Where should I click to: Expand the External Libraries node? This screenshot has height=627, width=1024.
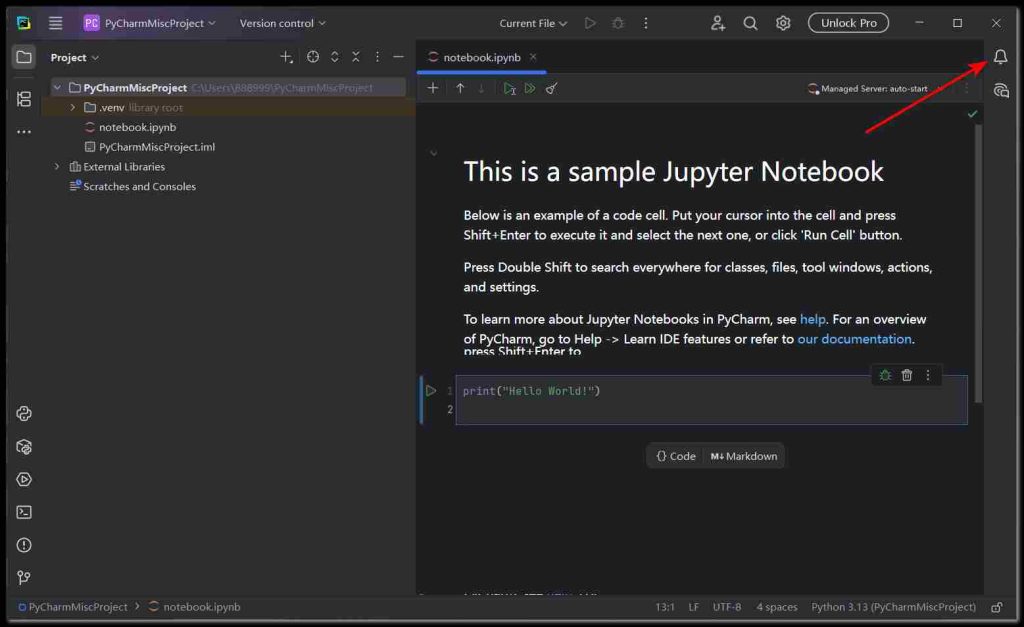(57, 167)
